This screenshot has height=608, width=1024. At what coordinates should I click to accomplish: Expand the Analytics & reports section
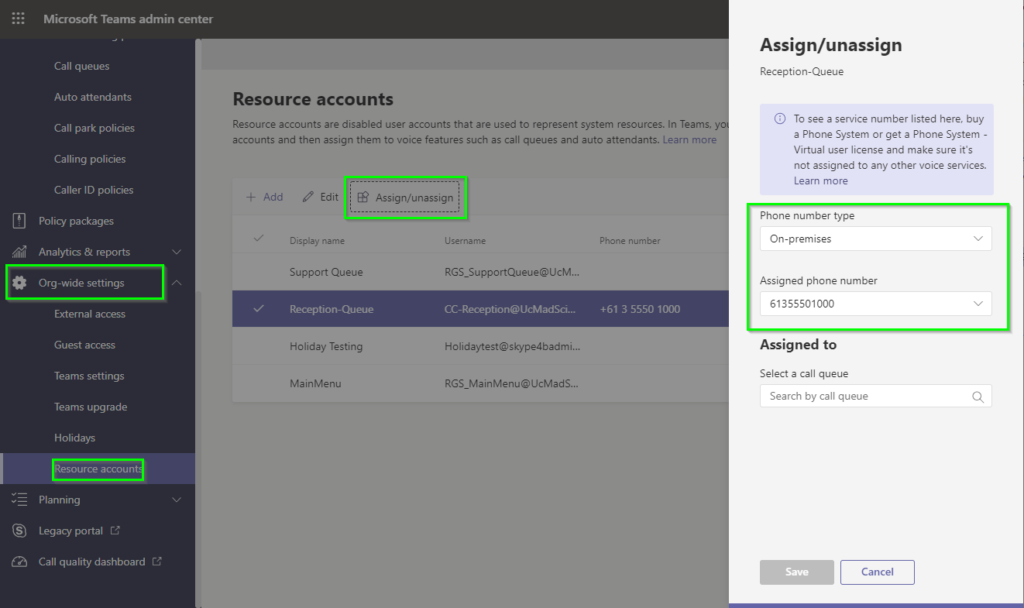click(176, 251)
